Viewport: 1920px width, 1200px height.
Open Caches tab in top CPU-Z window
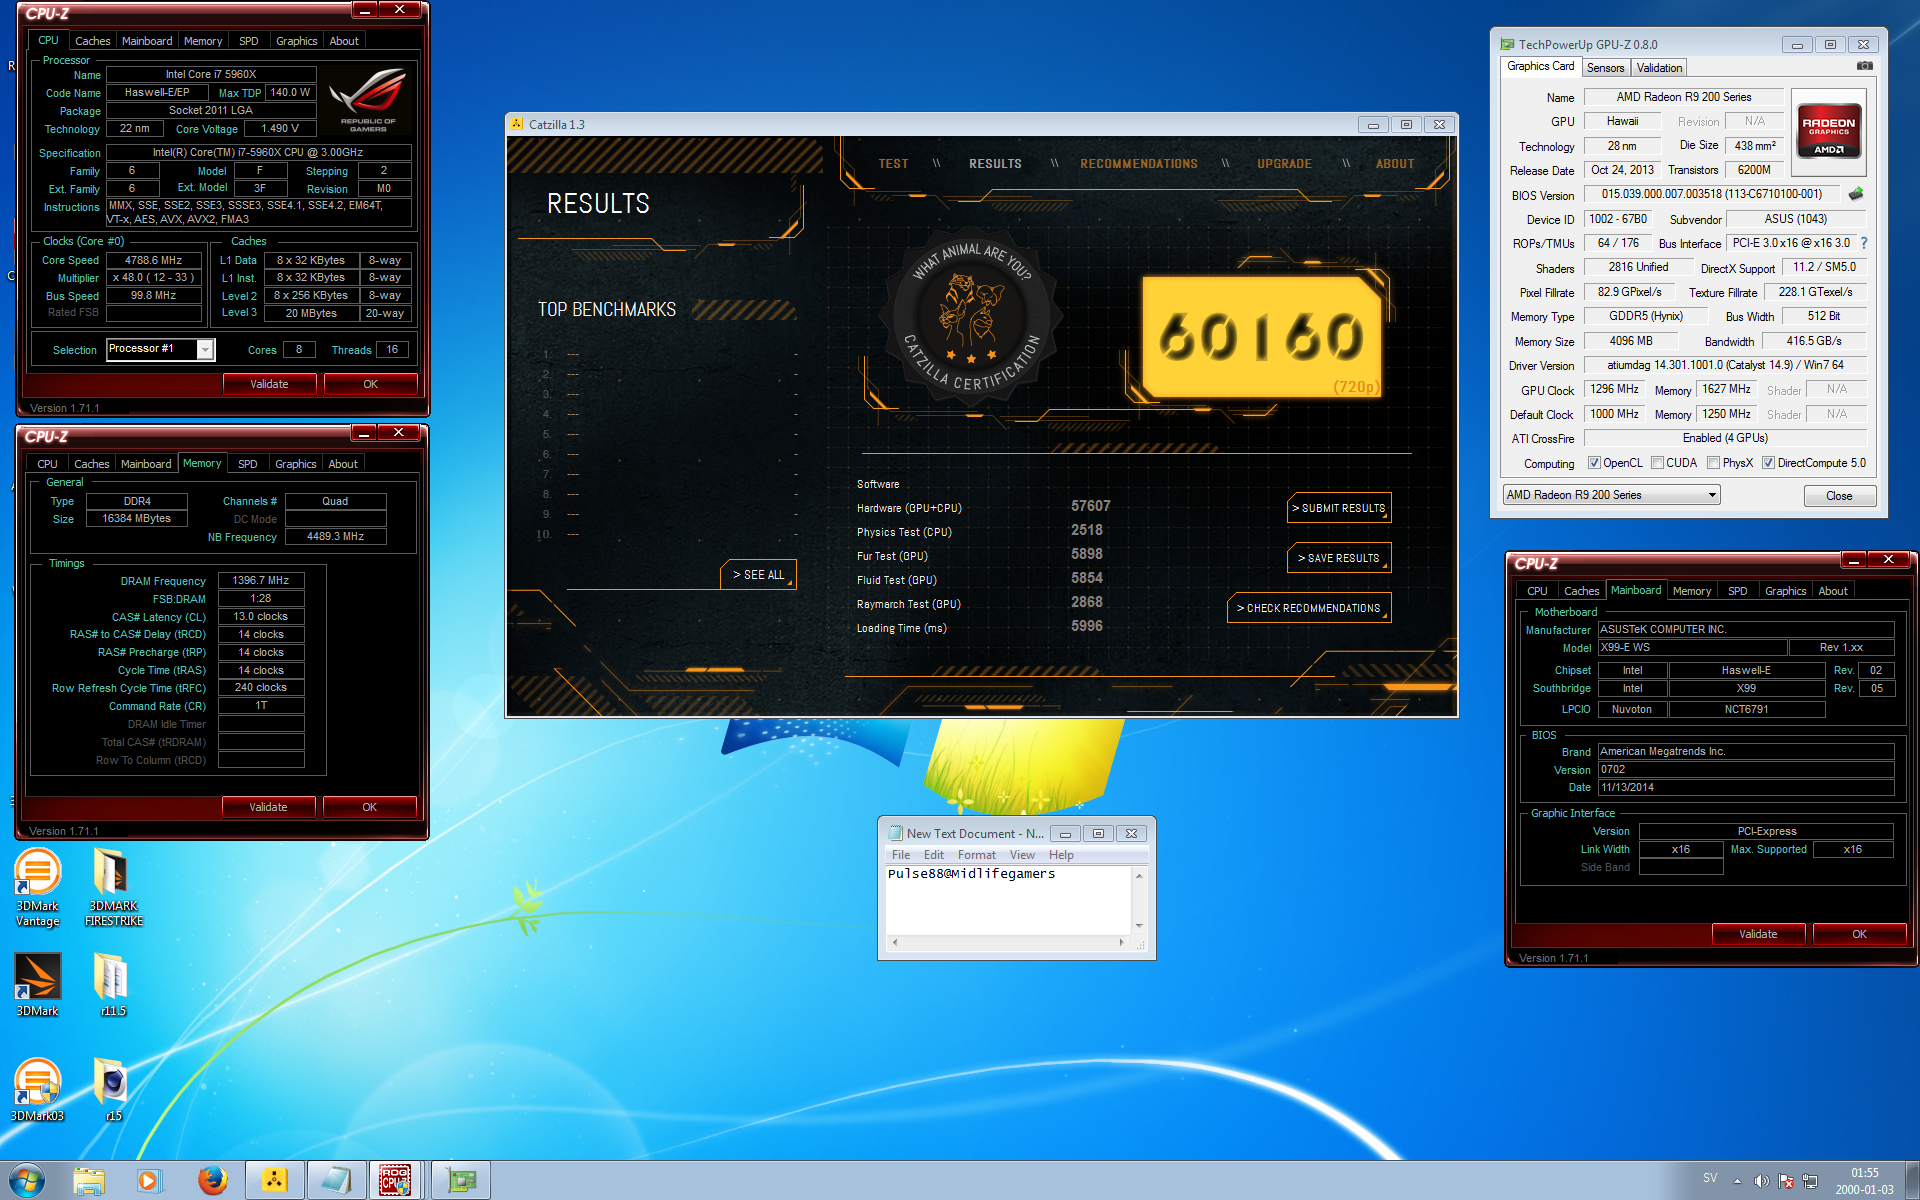[92, 41]
